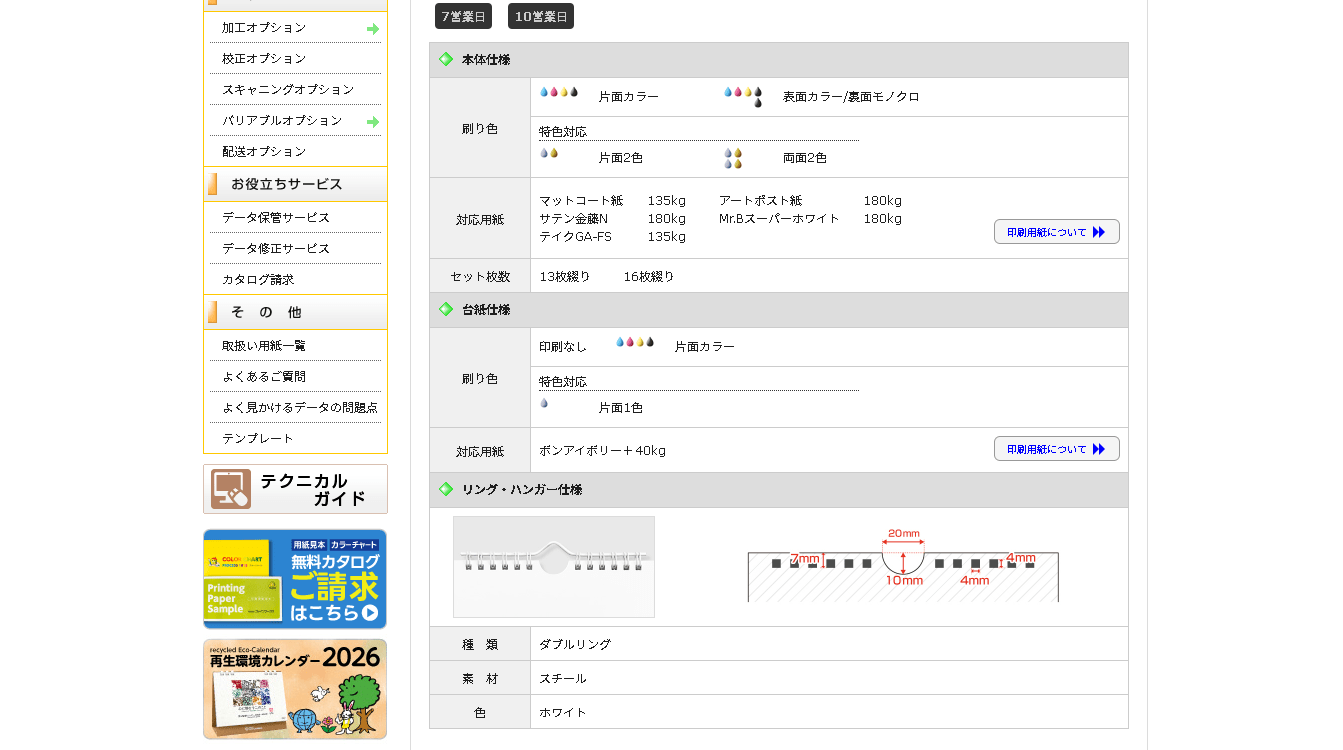Screen dimensions: 1343x750
Task: Click the double ring hanger photo
Action: 554,567
